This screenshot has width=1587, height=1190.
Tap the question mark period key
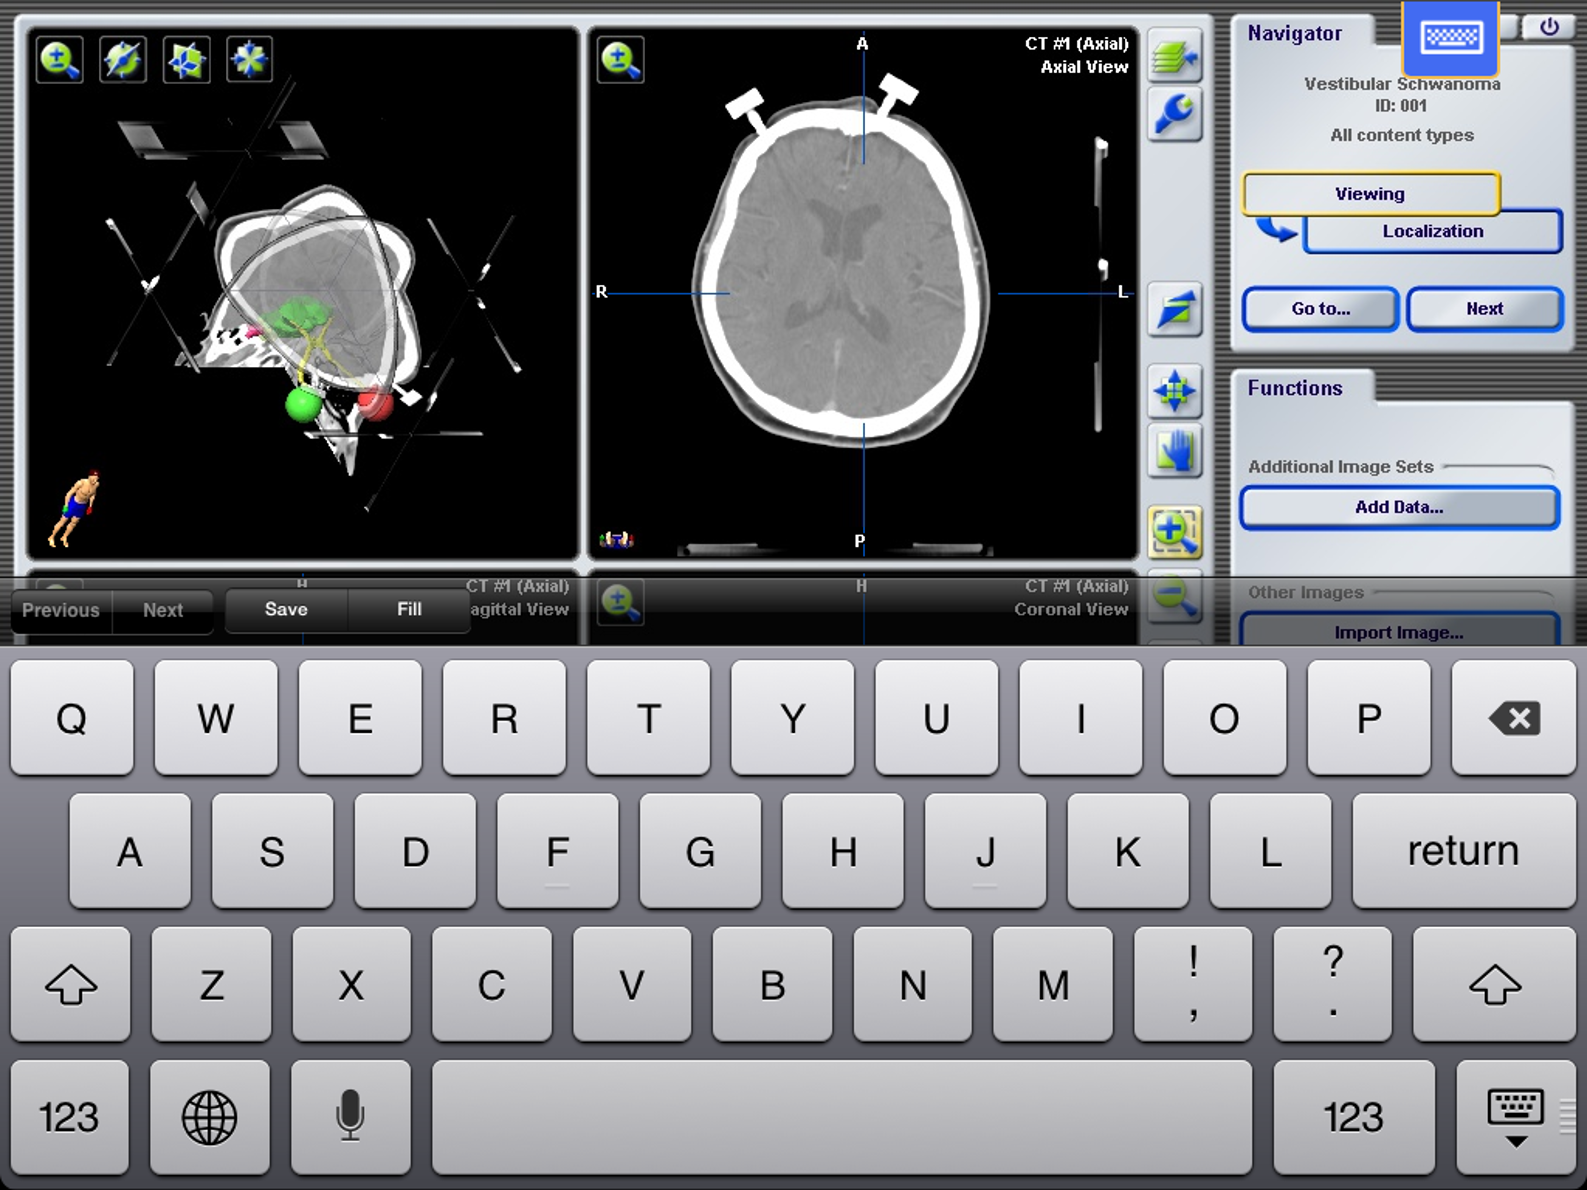[x=1333, y=984]
